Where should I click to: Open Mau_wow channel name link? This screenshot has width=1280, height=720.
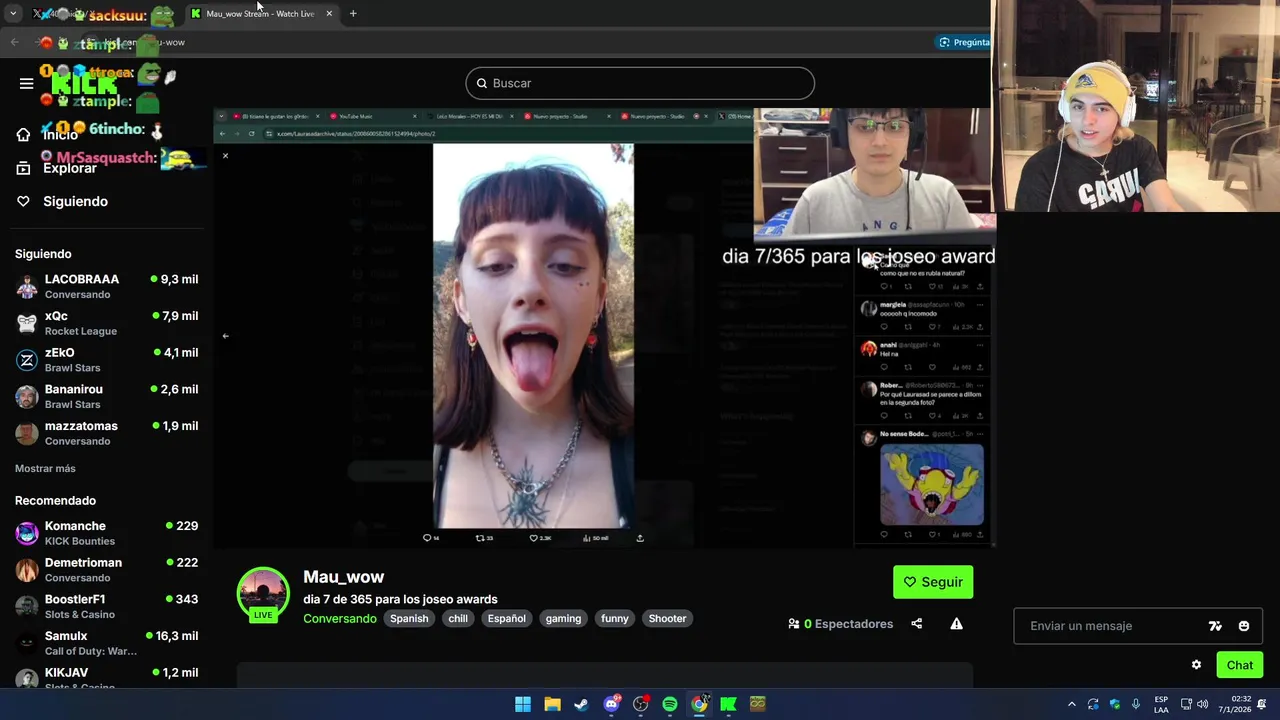point(343,577)
